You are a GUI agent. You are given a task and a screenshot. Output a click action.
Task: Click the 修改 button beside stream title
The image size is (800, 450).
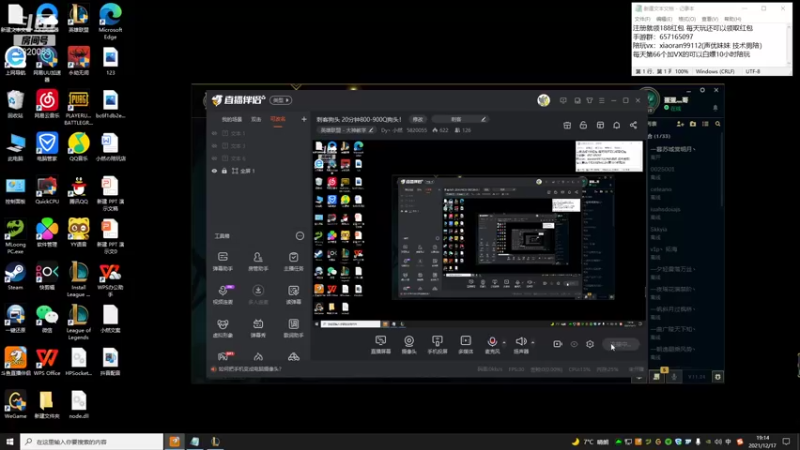pyautogui.click(x=418, y=119)
